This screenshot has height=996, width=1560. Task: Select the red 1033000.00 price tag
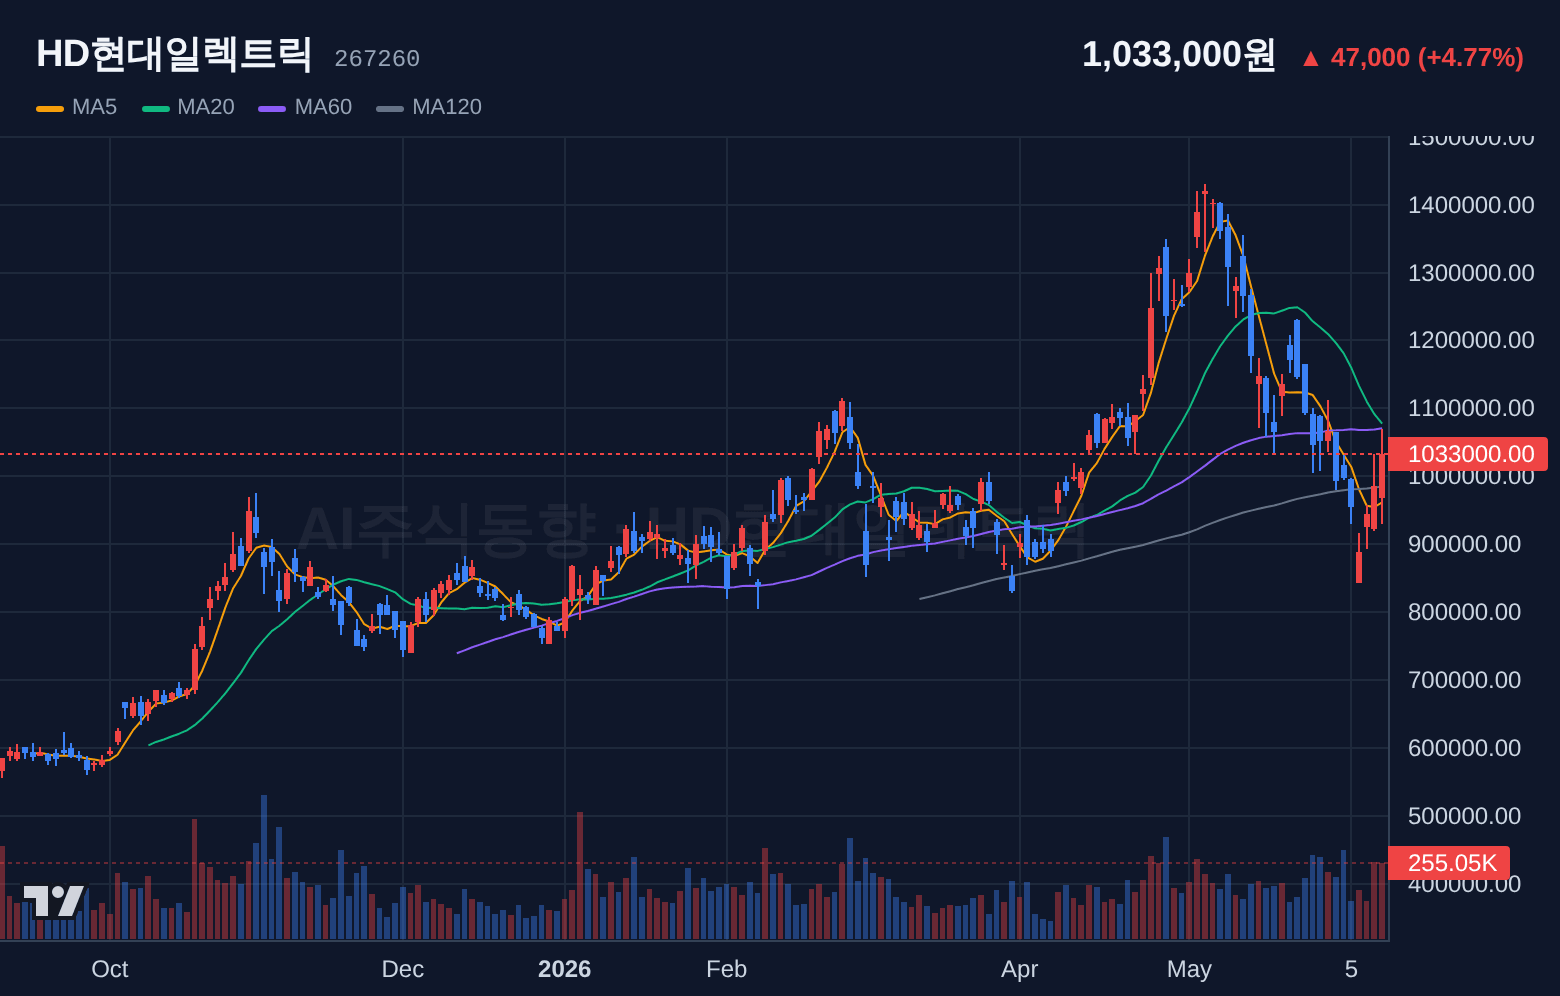coord(1468,454)
